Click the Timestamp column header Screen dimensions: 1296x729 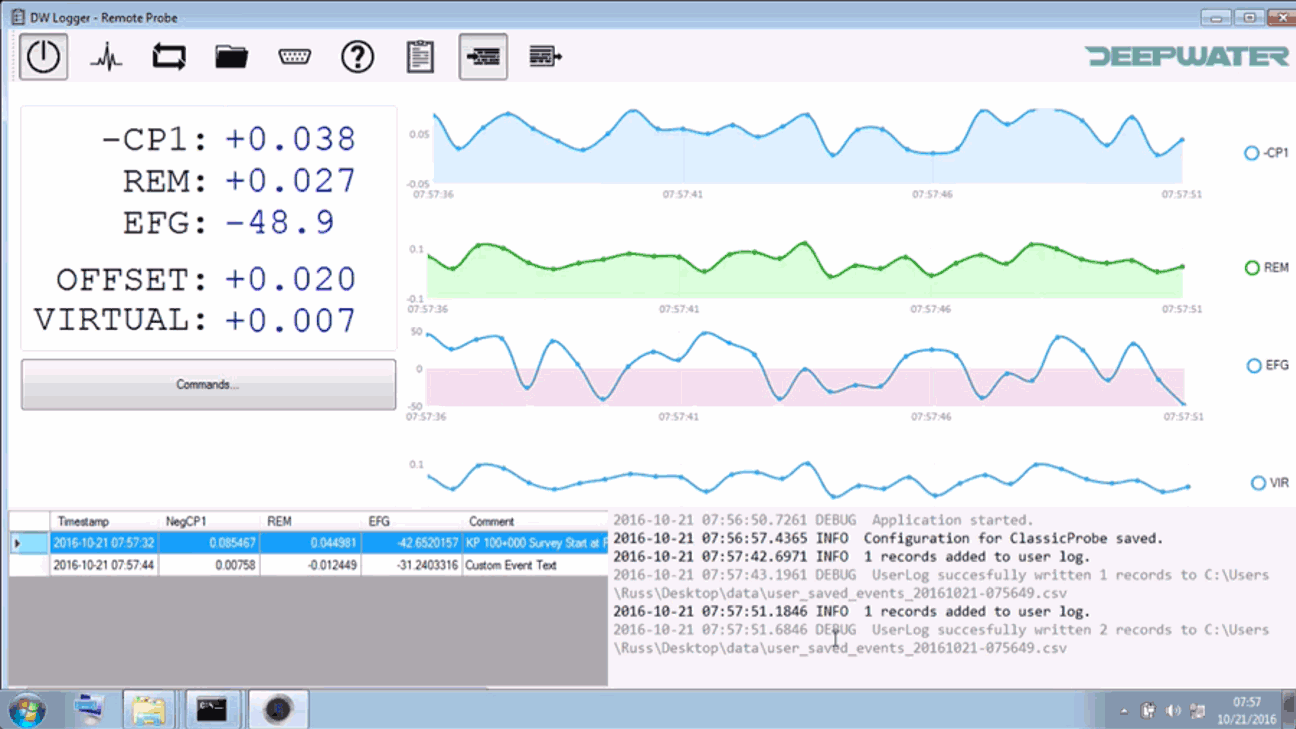click(x=84, y=521)
